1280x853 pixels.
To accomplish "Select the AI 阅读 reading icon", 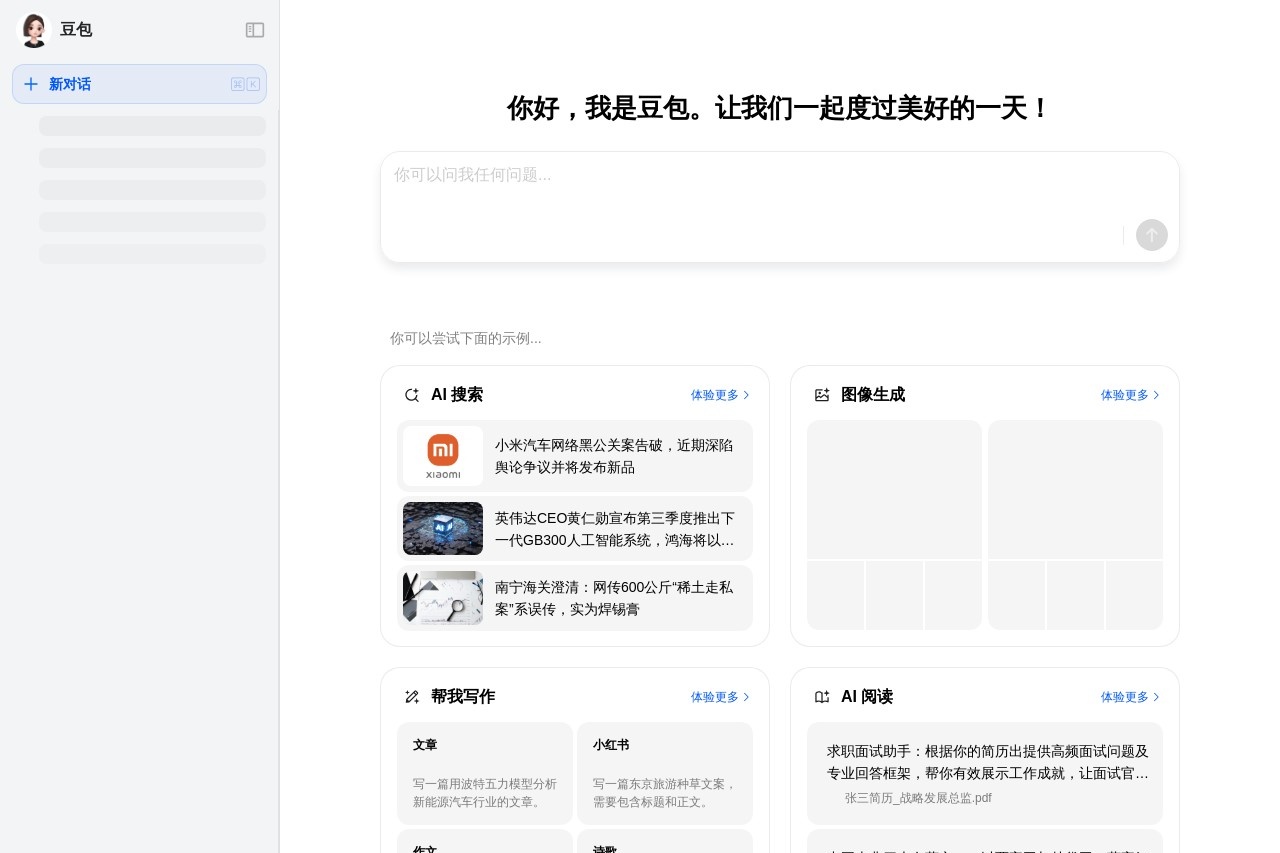I will coord(822,697).
